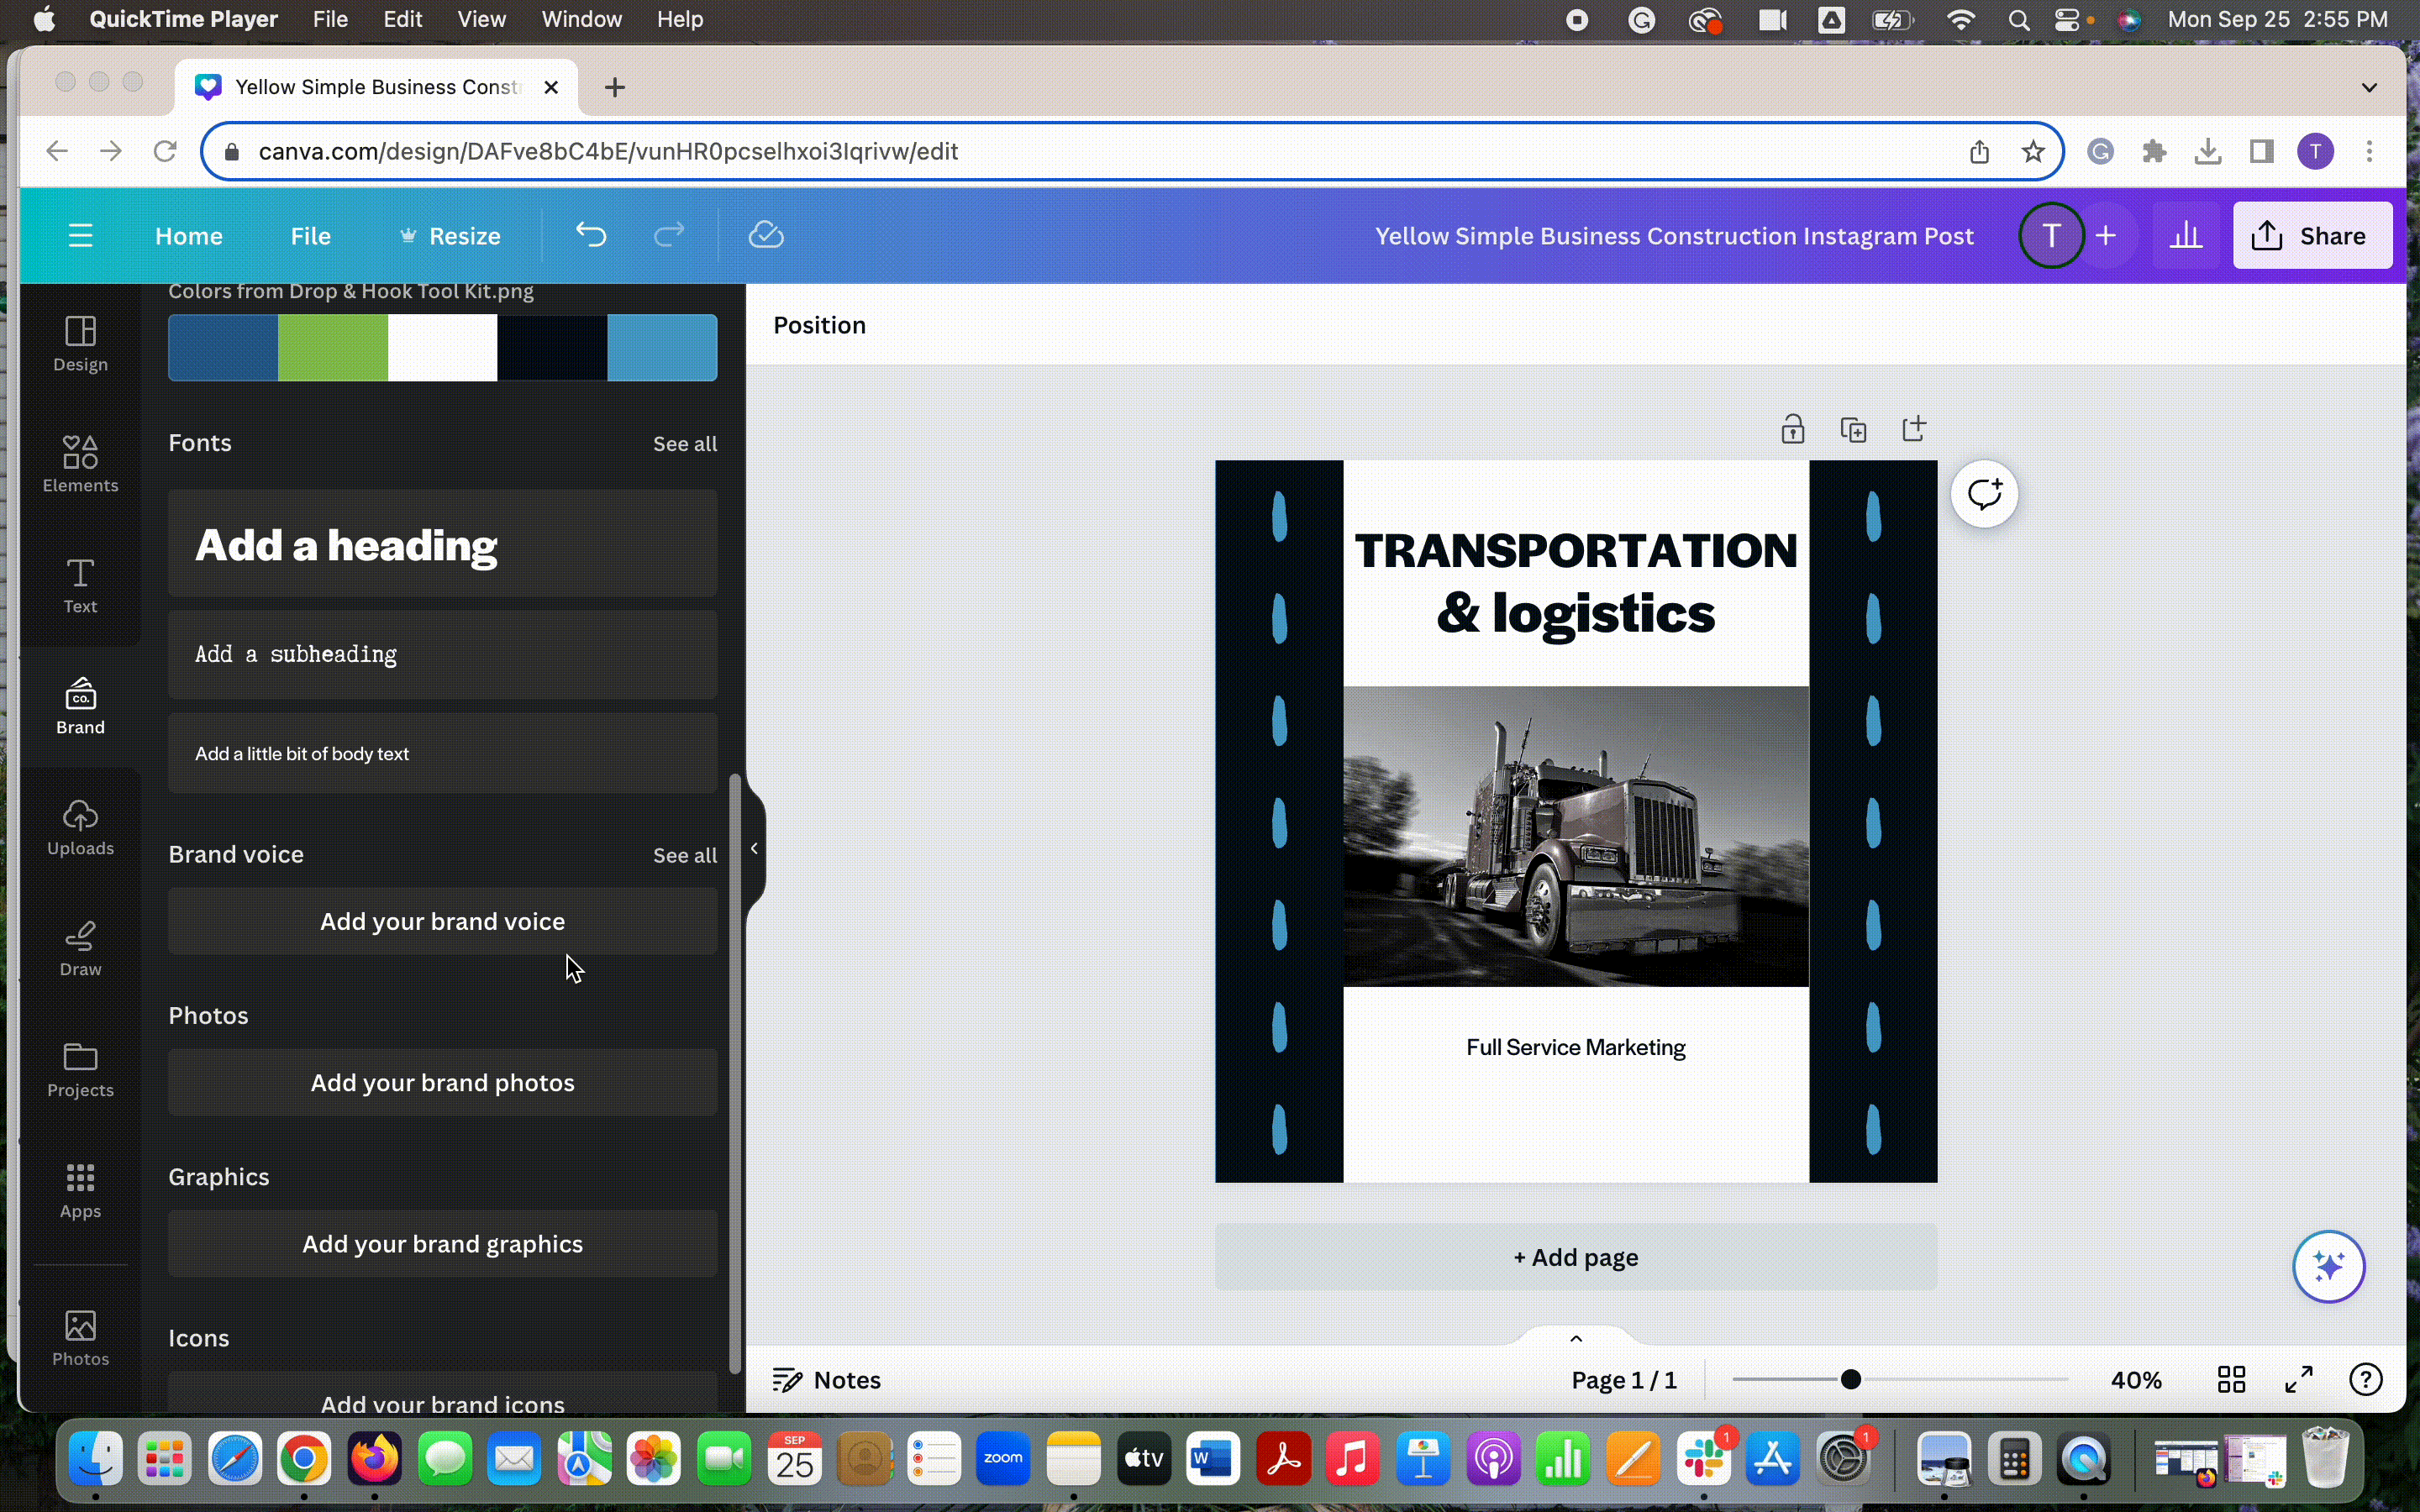Image resolution: width=2420 pixels, height=1512 pixels.
Task: Undo the last action
Action: pos(591,236)
